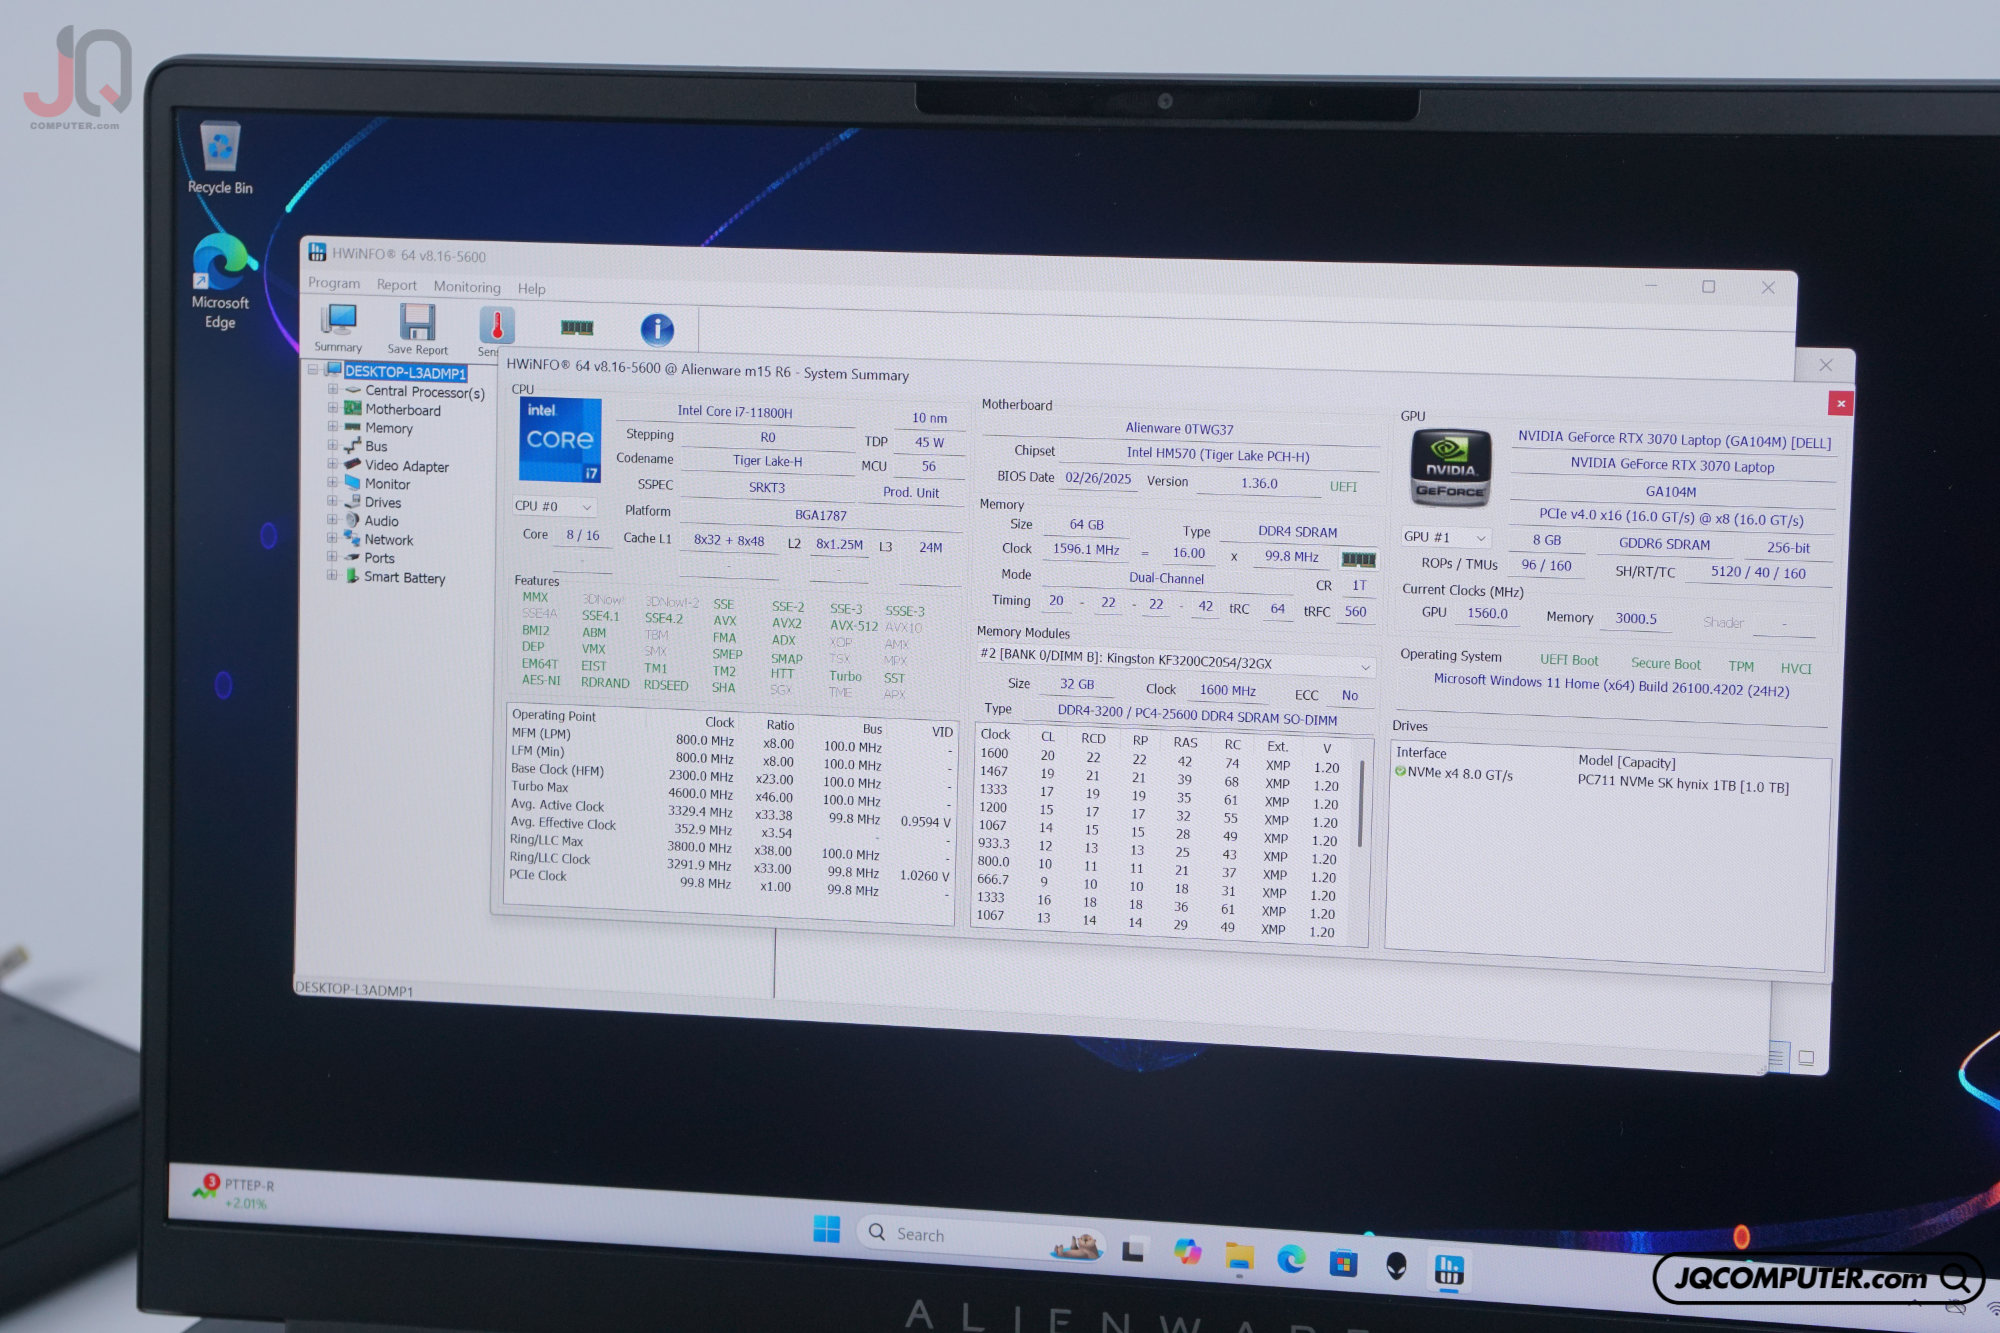2000x1333 pixels.
Task: Click the HWiNFO title bar app icon
Action: click(x=317, y=251)
